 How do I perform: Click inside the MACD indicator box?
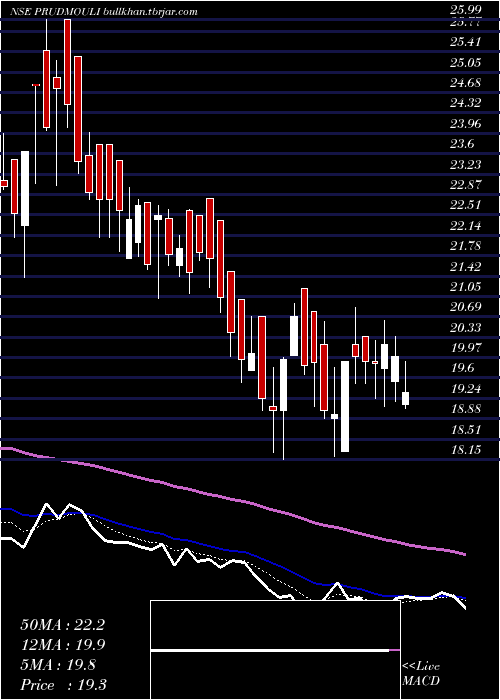[275, 650]
